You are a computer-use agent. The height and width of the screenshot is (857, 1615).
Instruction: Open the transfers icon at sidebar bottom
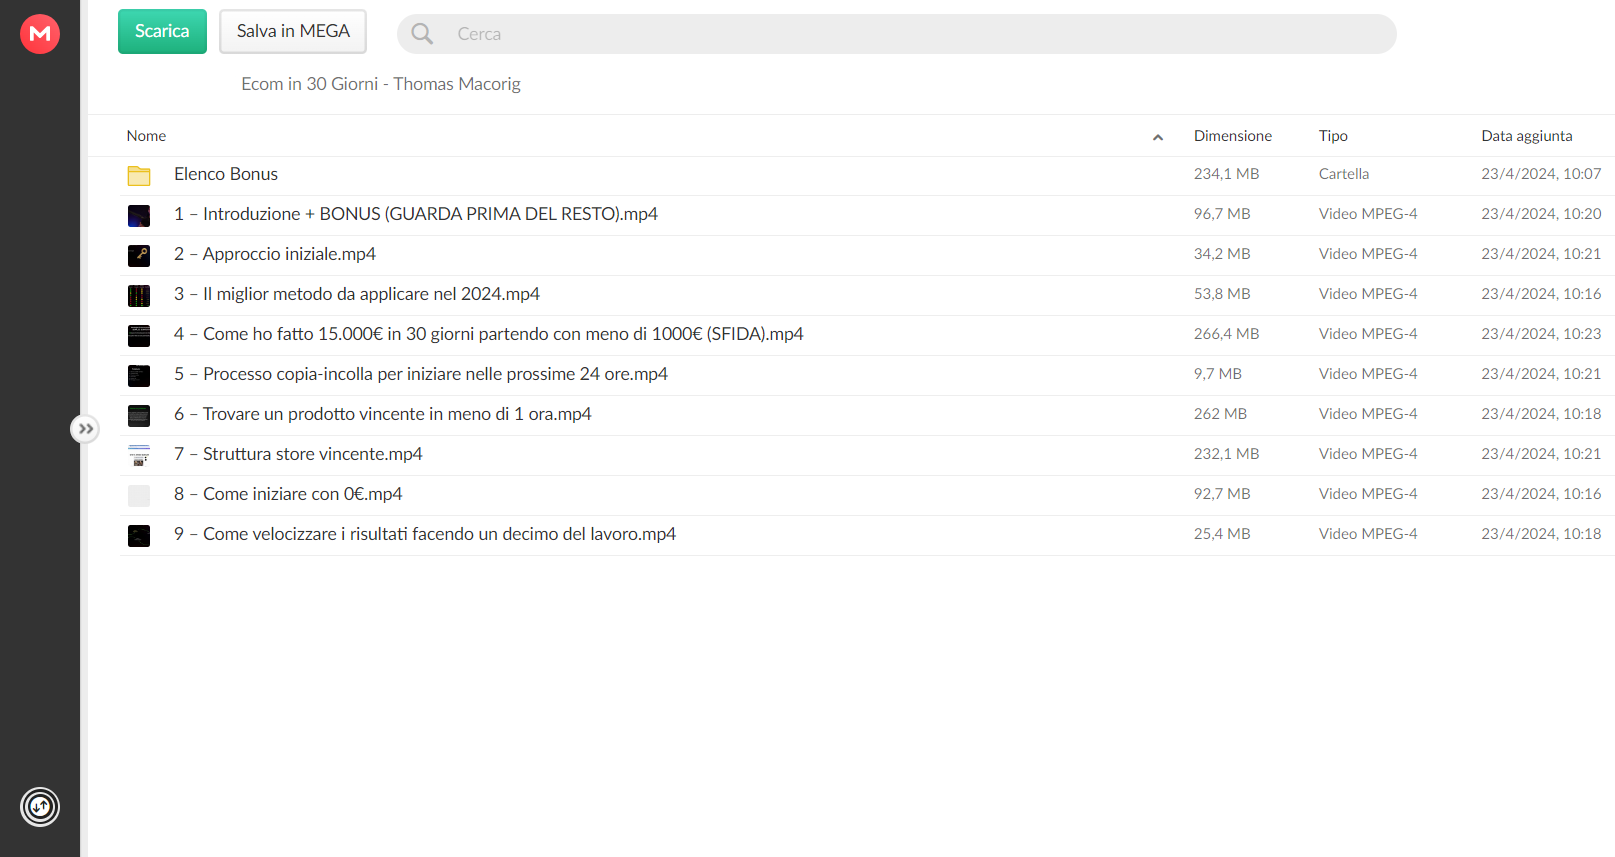point(40,807)
